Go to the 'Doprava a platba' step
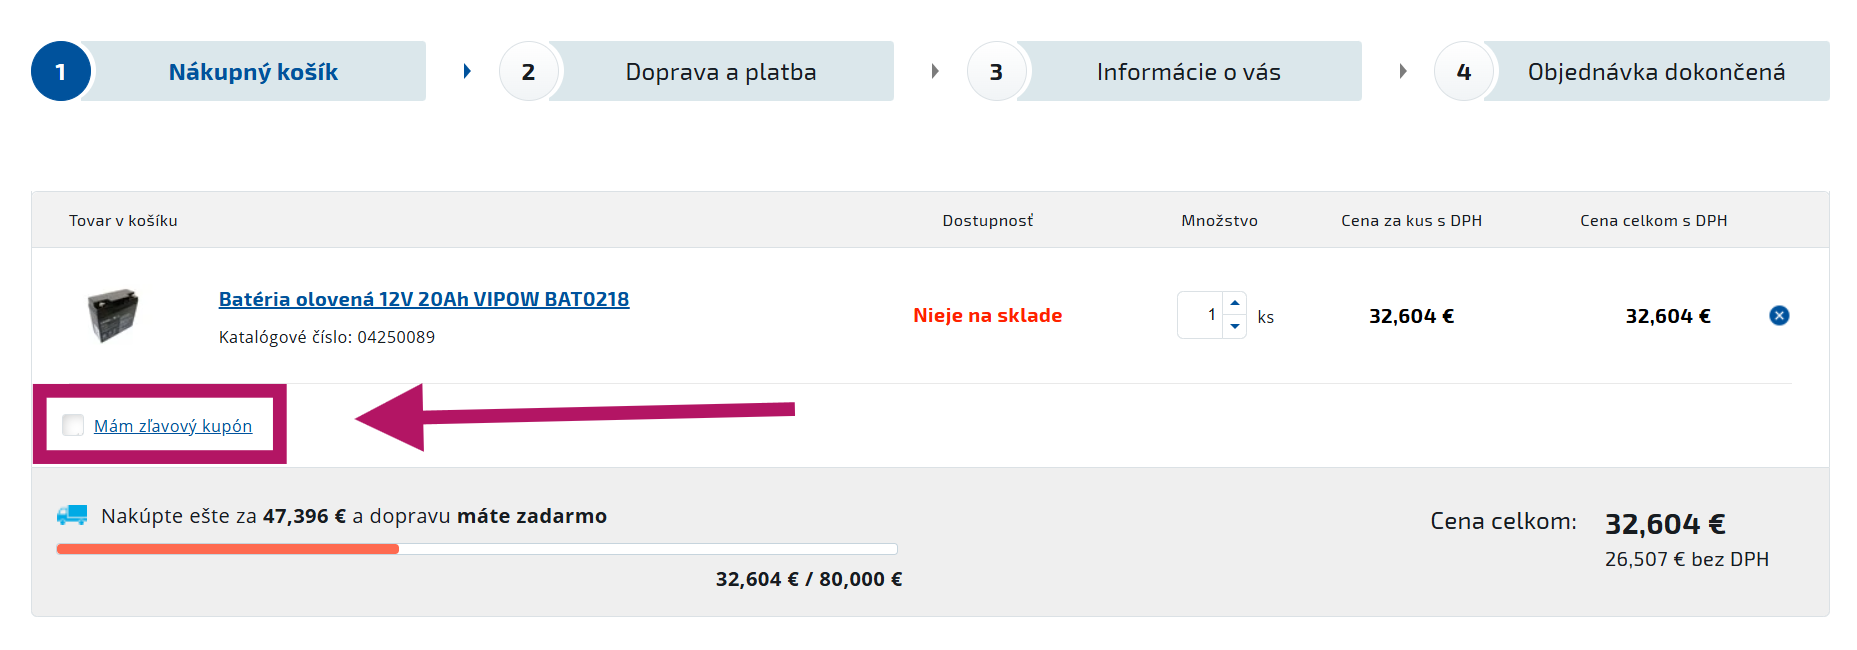This screenshot has width=1857, height=650. pos(720,72)
